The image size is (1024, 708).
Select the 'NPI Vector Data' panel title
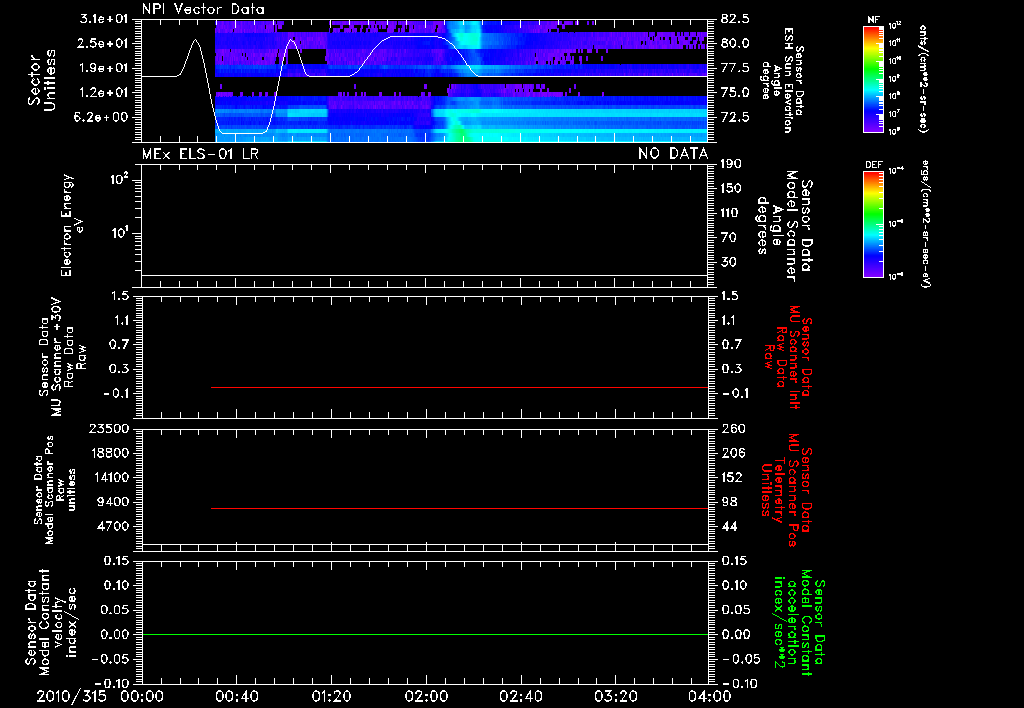203,9
